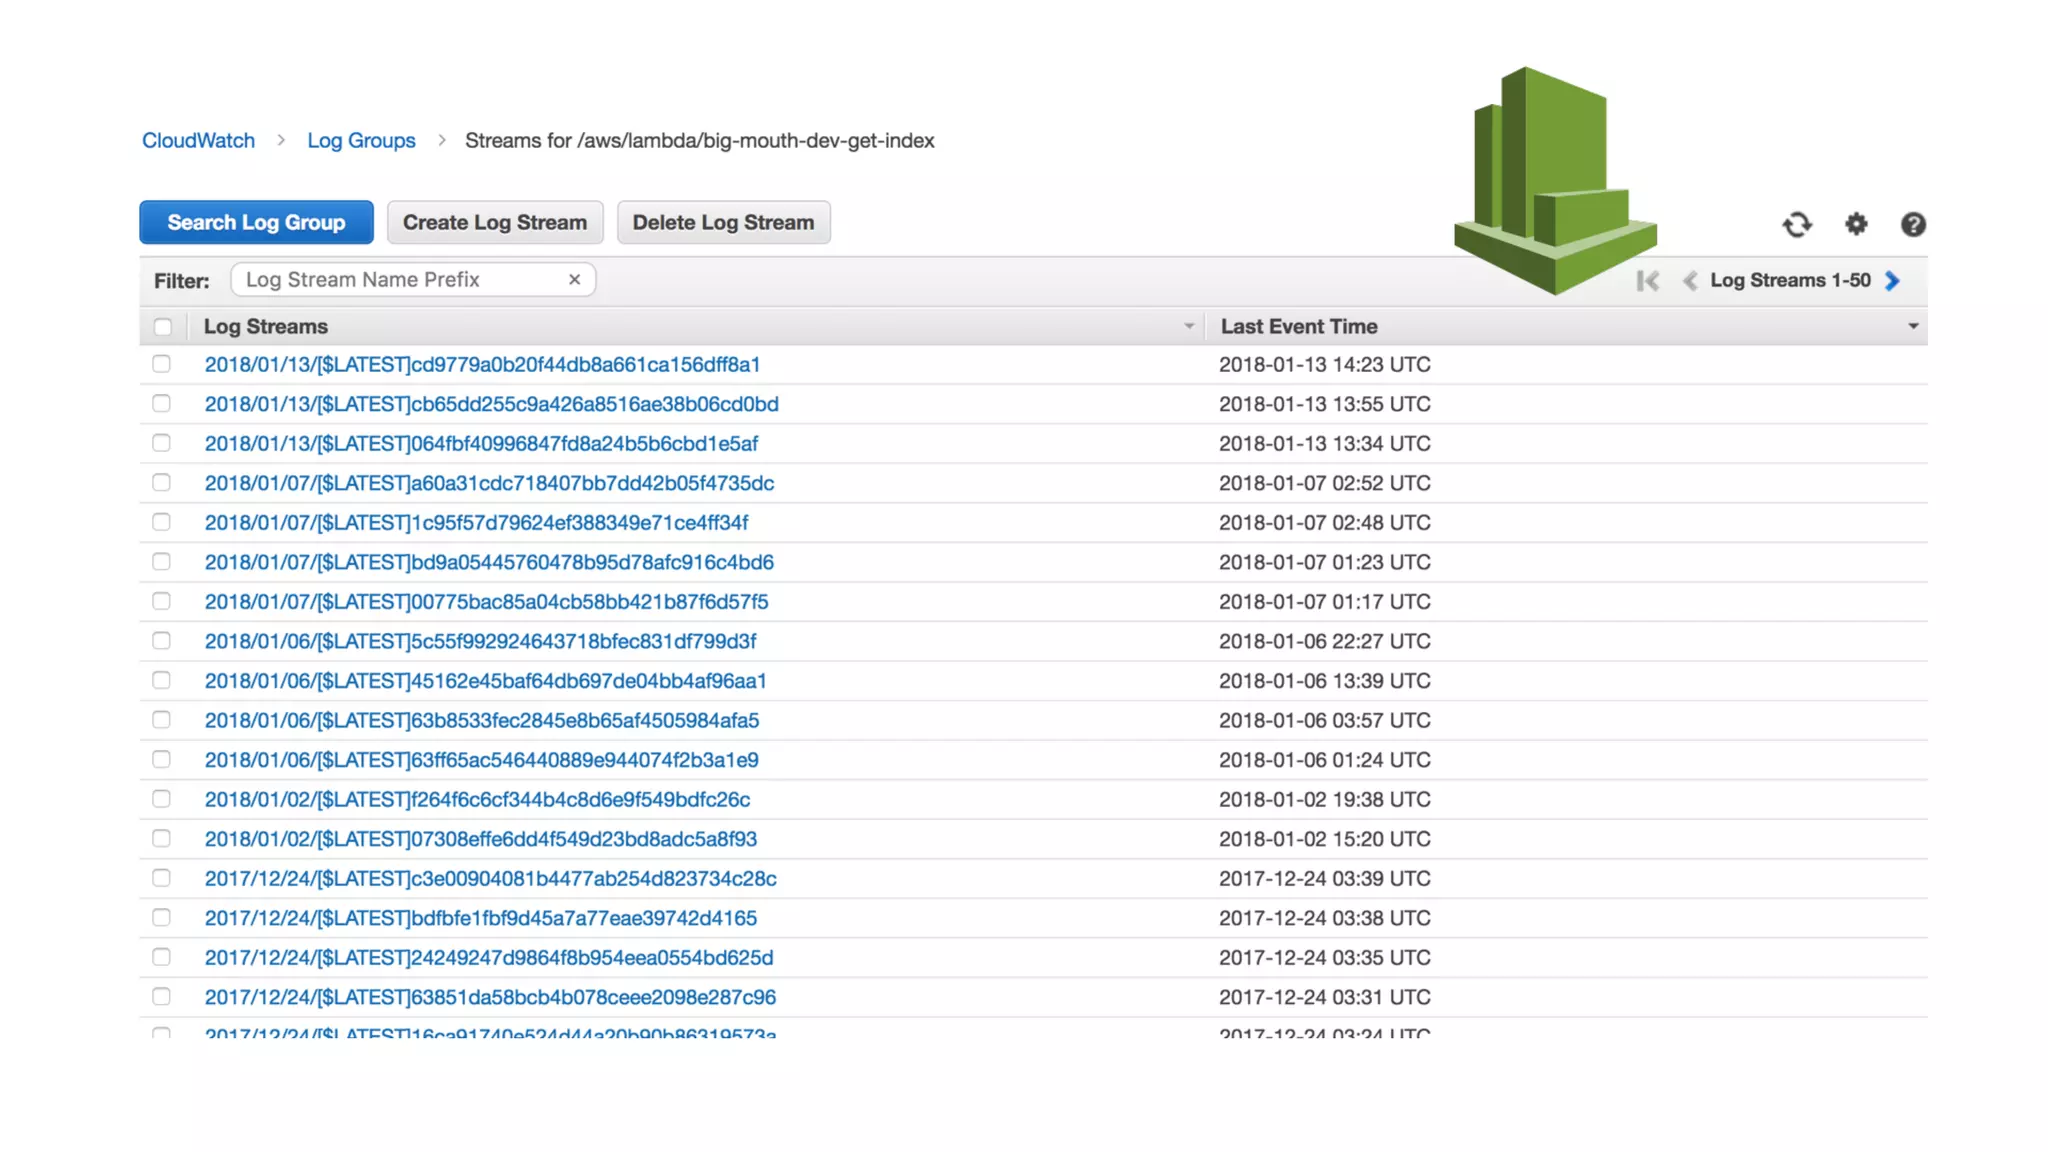The image size is (2048, 1152).
Task: Go to Log Groups breadcrumb
Action: point(361,141)
